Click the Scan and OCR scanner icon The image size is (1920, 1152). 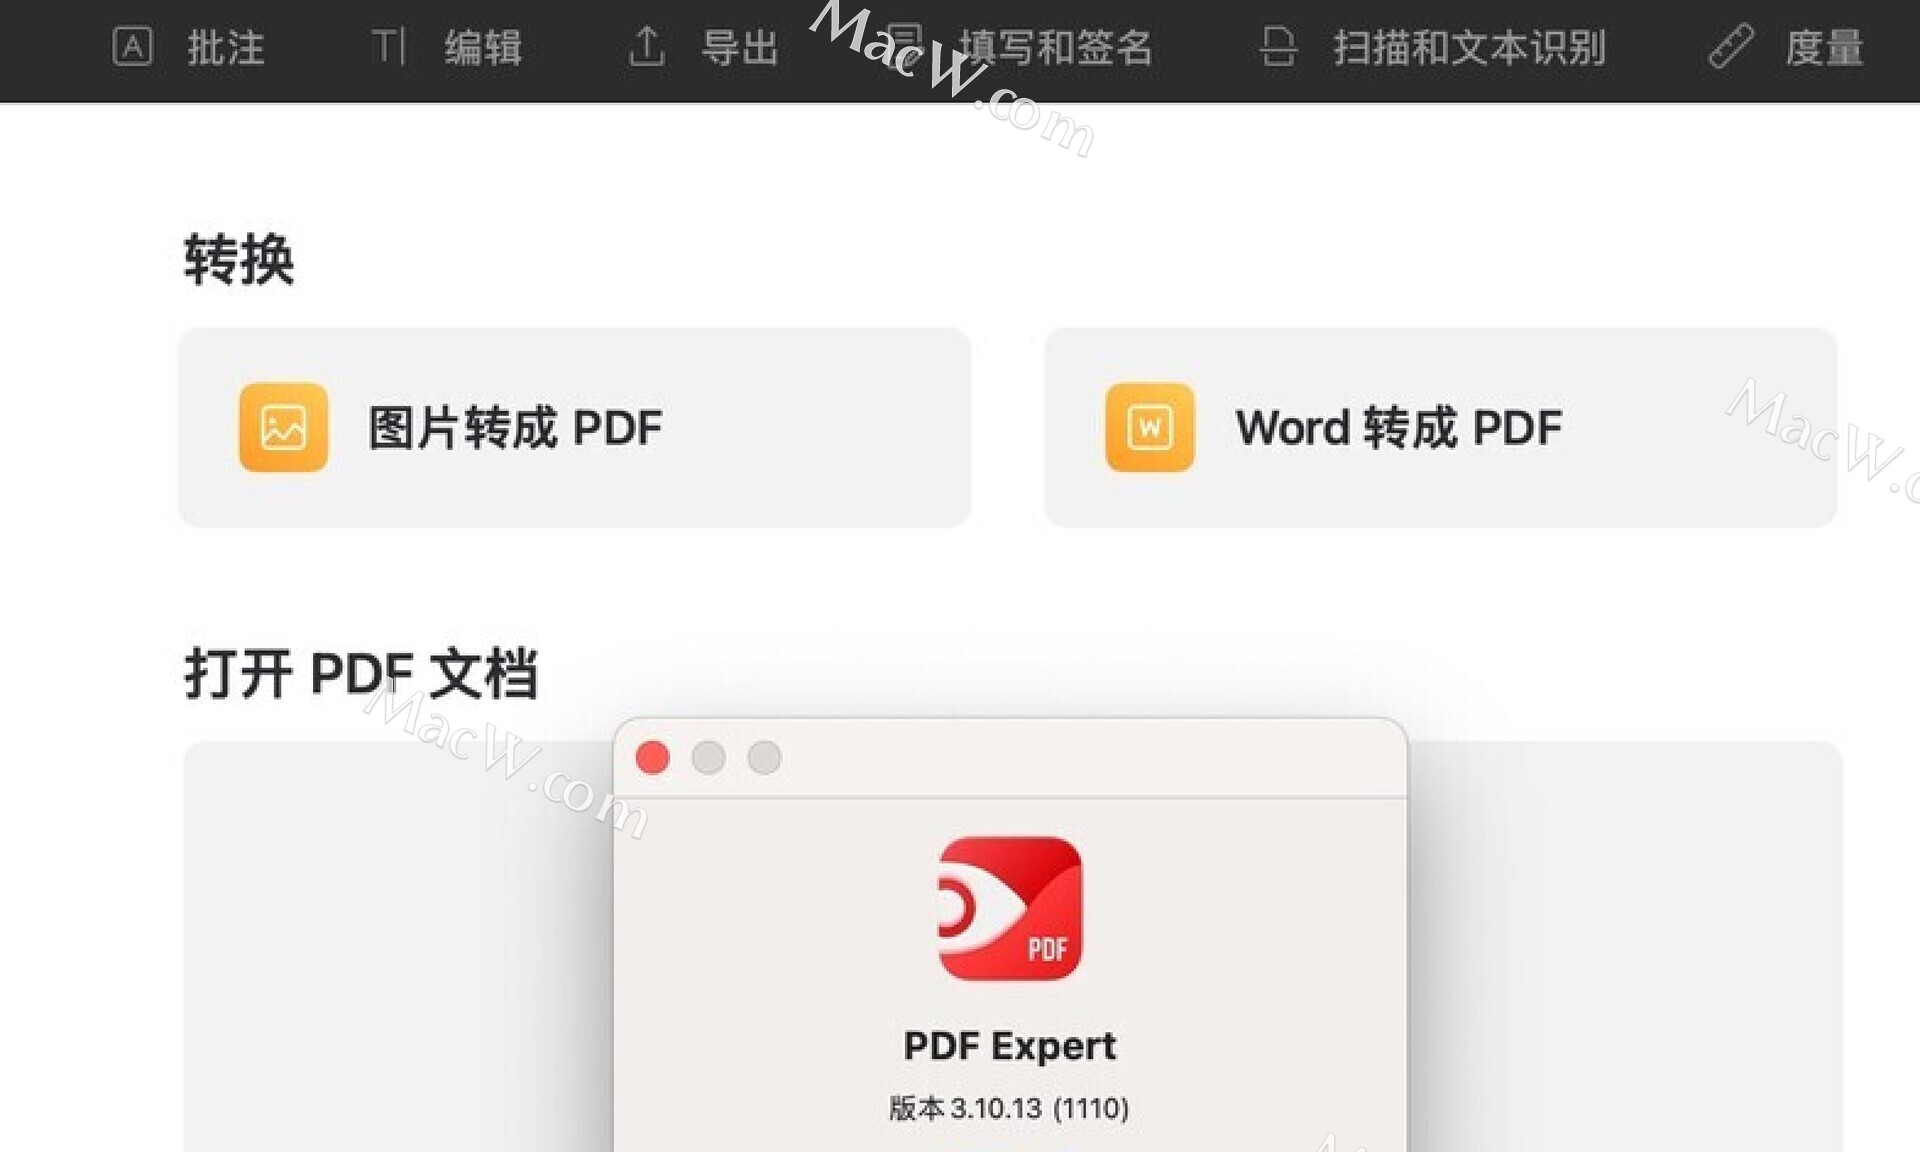pyautogui.click(x=1278, y=47)
